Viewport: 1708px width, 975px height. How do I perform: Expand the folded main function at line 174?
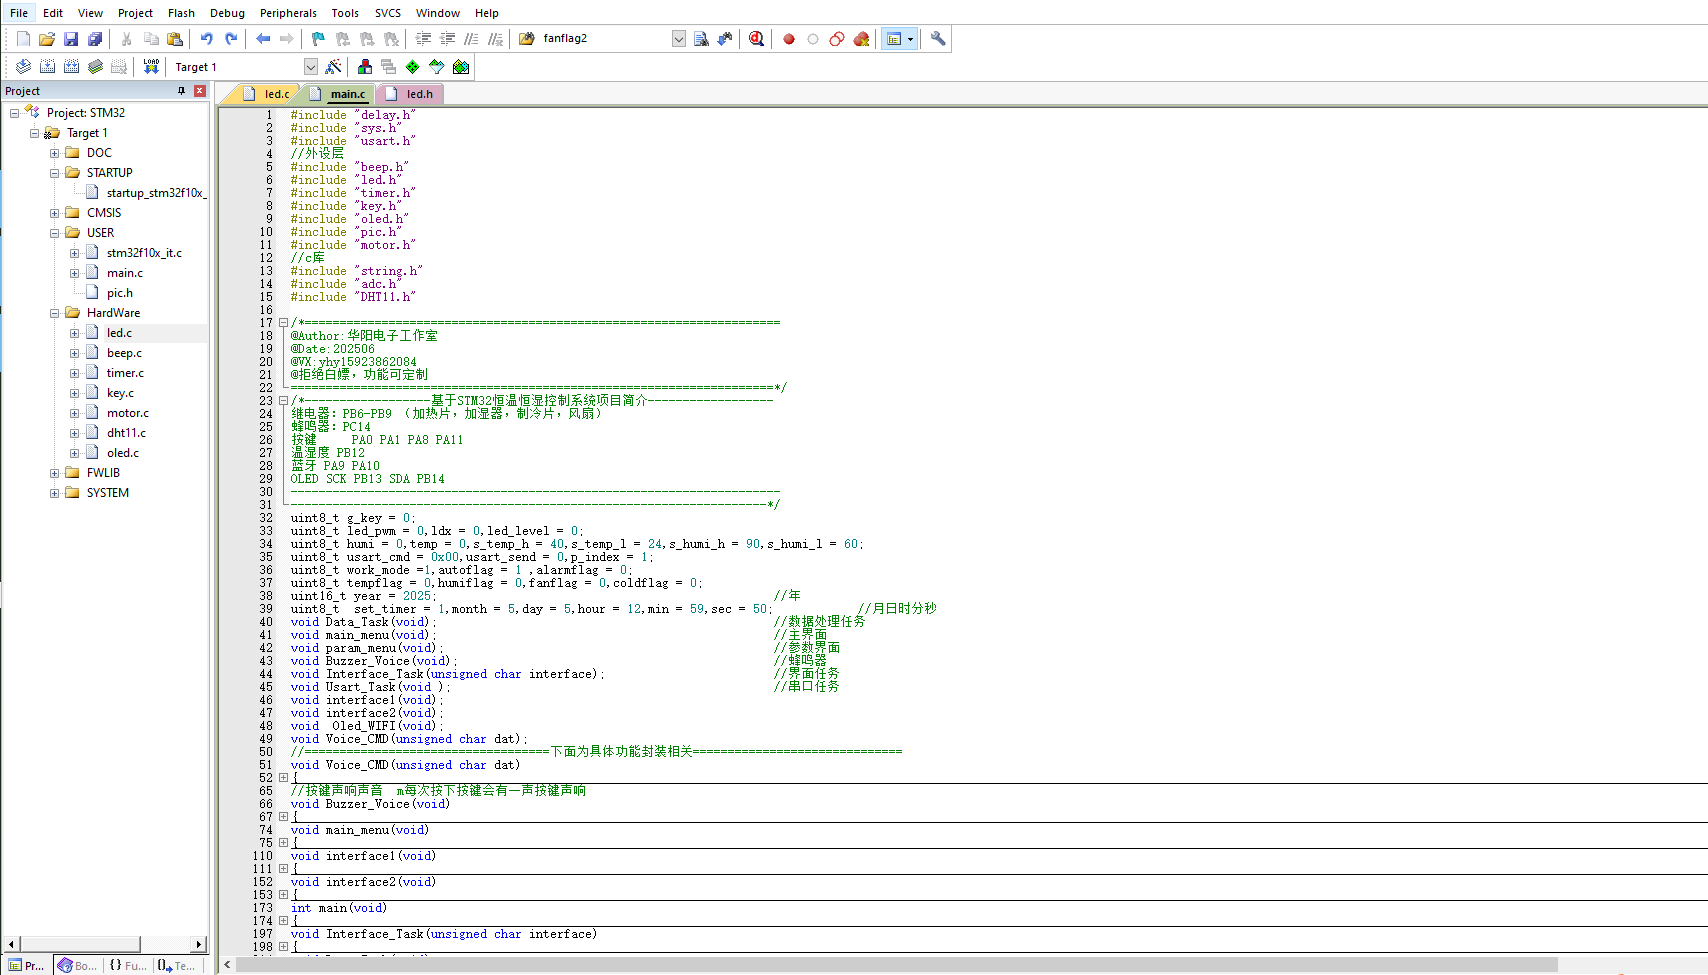[x=283, y=921]
